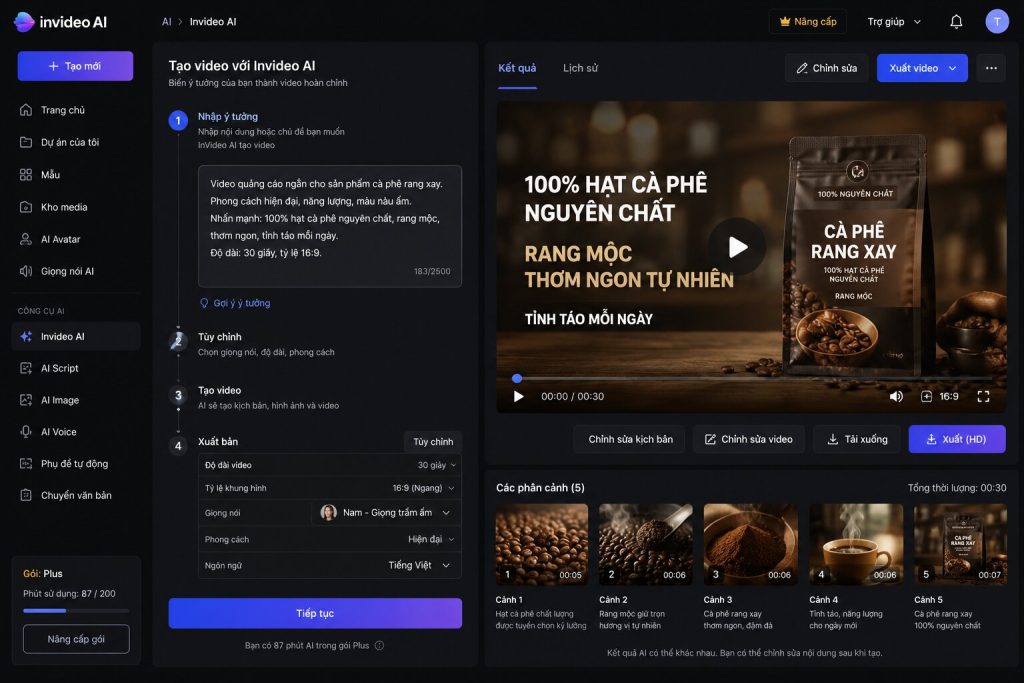Click the Nâng cấp gói button
This screenshot has height=683, width=1024.
76,639
